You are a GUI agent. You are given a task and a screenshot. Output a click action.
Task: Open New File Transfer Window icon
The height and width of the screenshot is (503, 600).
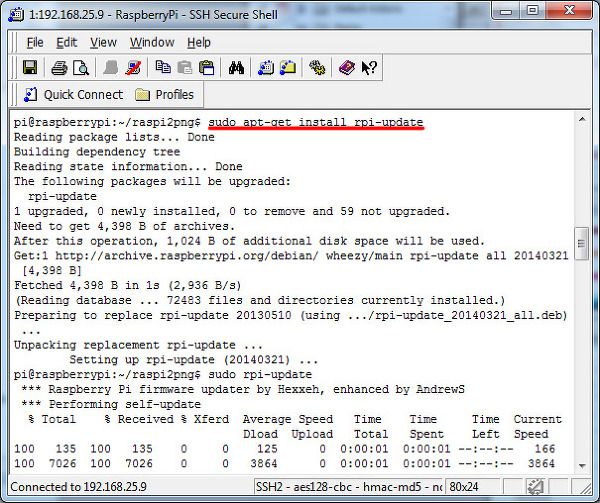coord(288,67)
